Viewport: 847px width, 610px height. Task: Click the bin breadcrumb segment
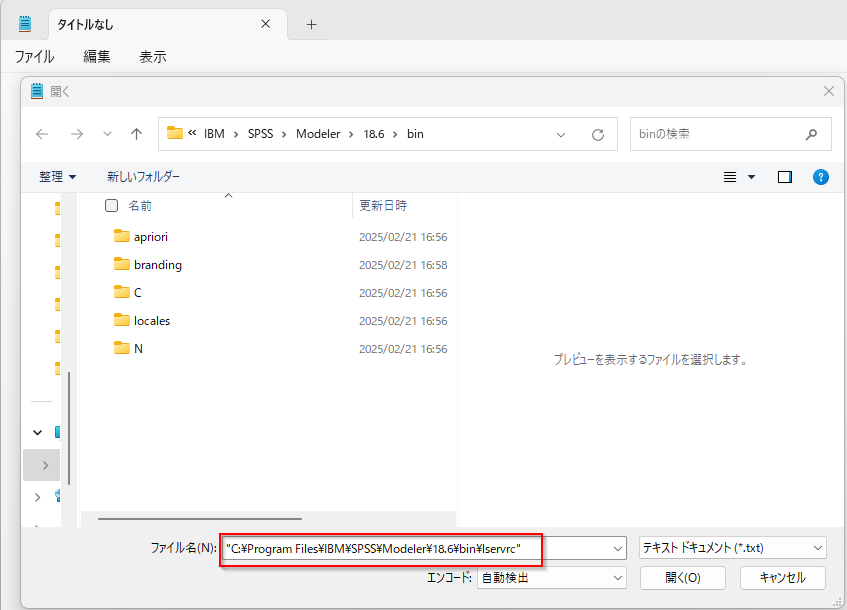click(x=415, y=134)
